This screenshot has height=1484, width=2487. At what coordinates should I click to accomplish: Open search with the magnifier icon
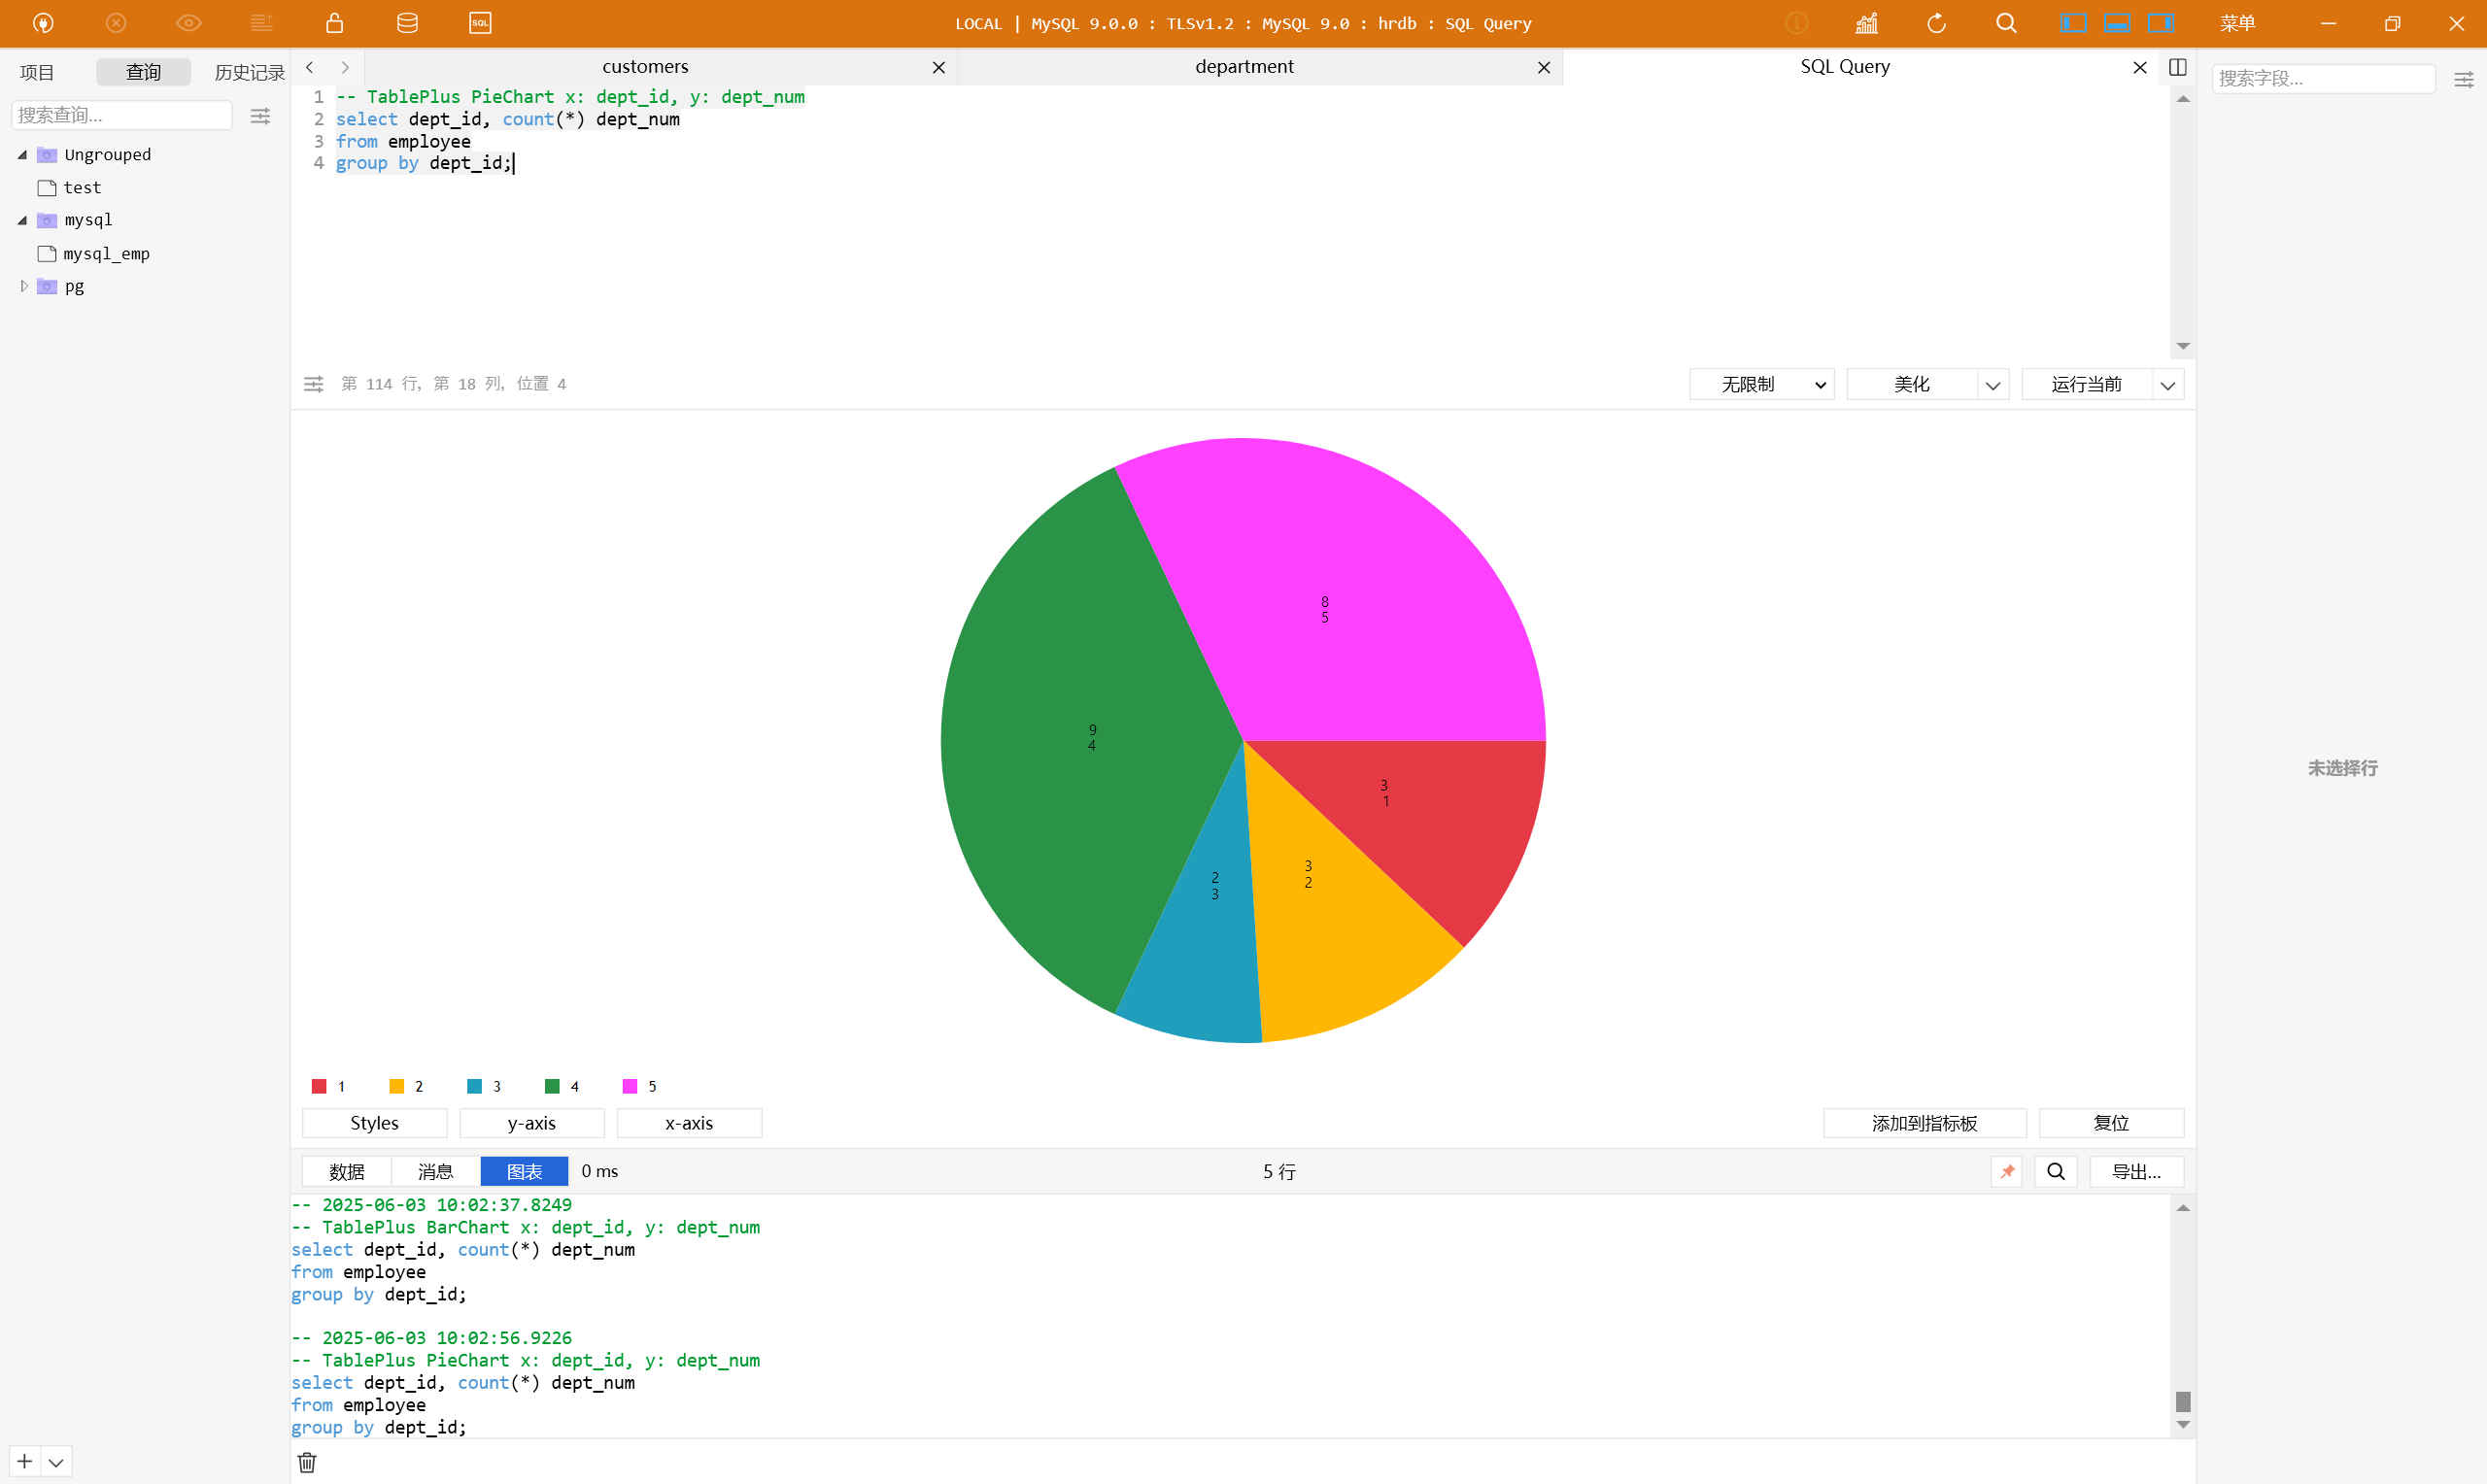coord(2006,23)
